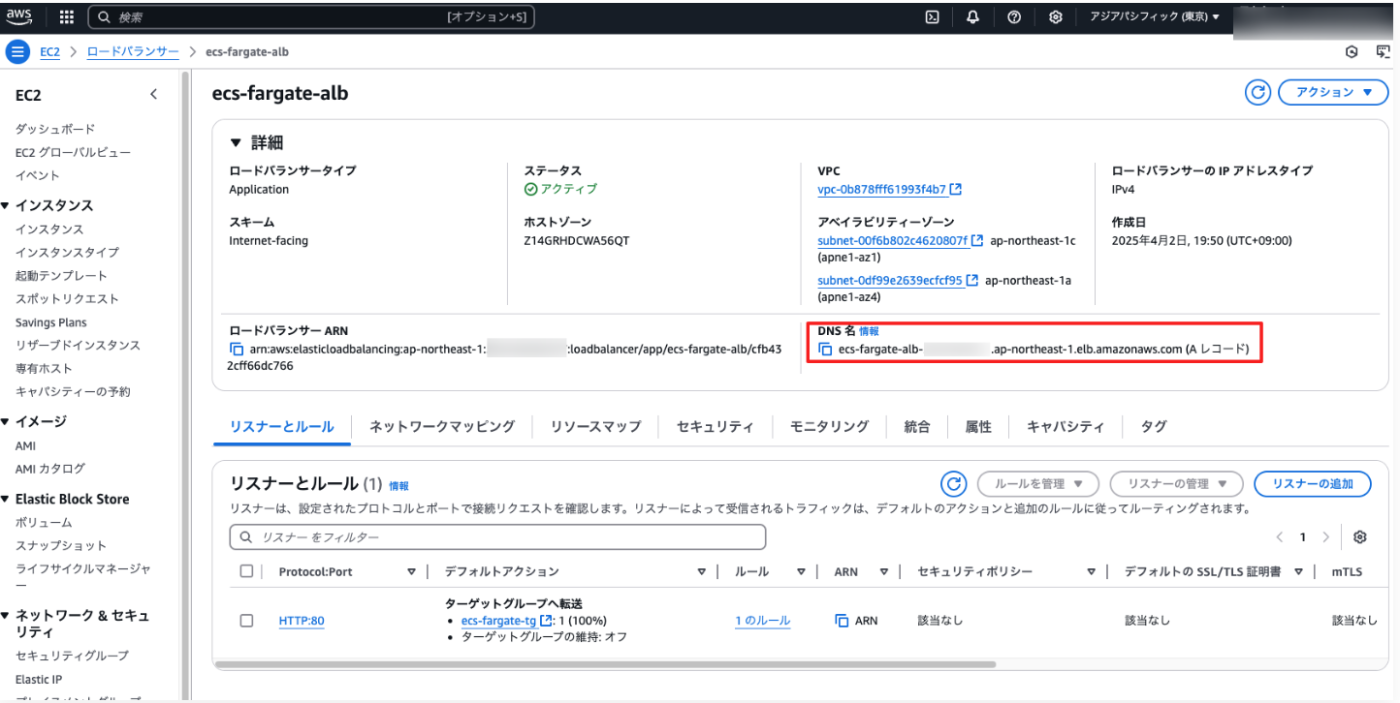Launch CloudShell from top bar icon
Viewport: 1400px width, 703px height.
(x=932, y=17)
